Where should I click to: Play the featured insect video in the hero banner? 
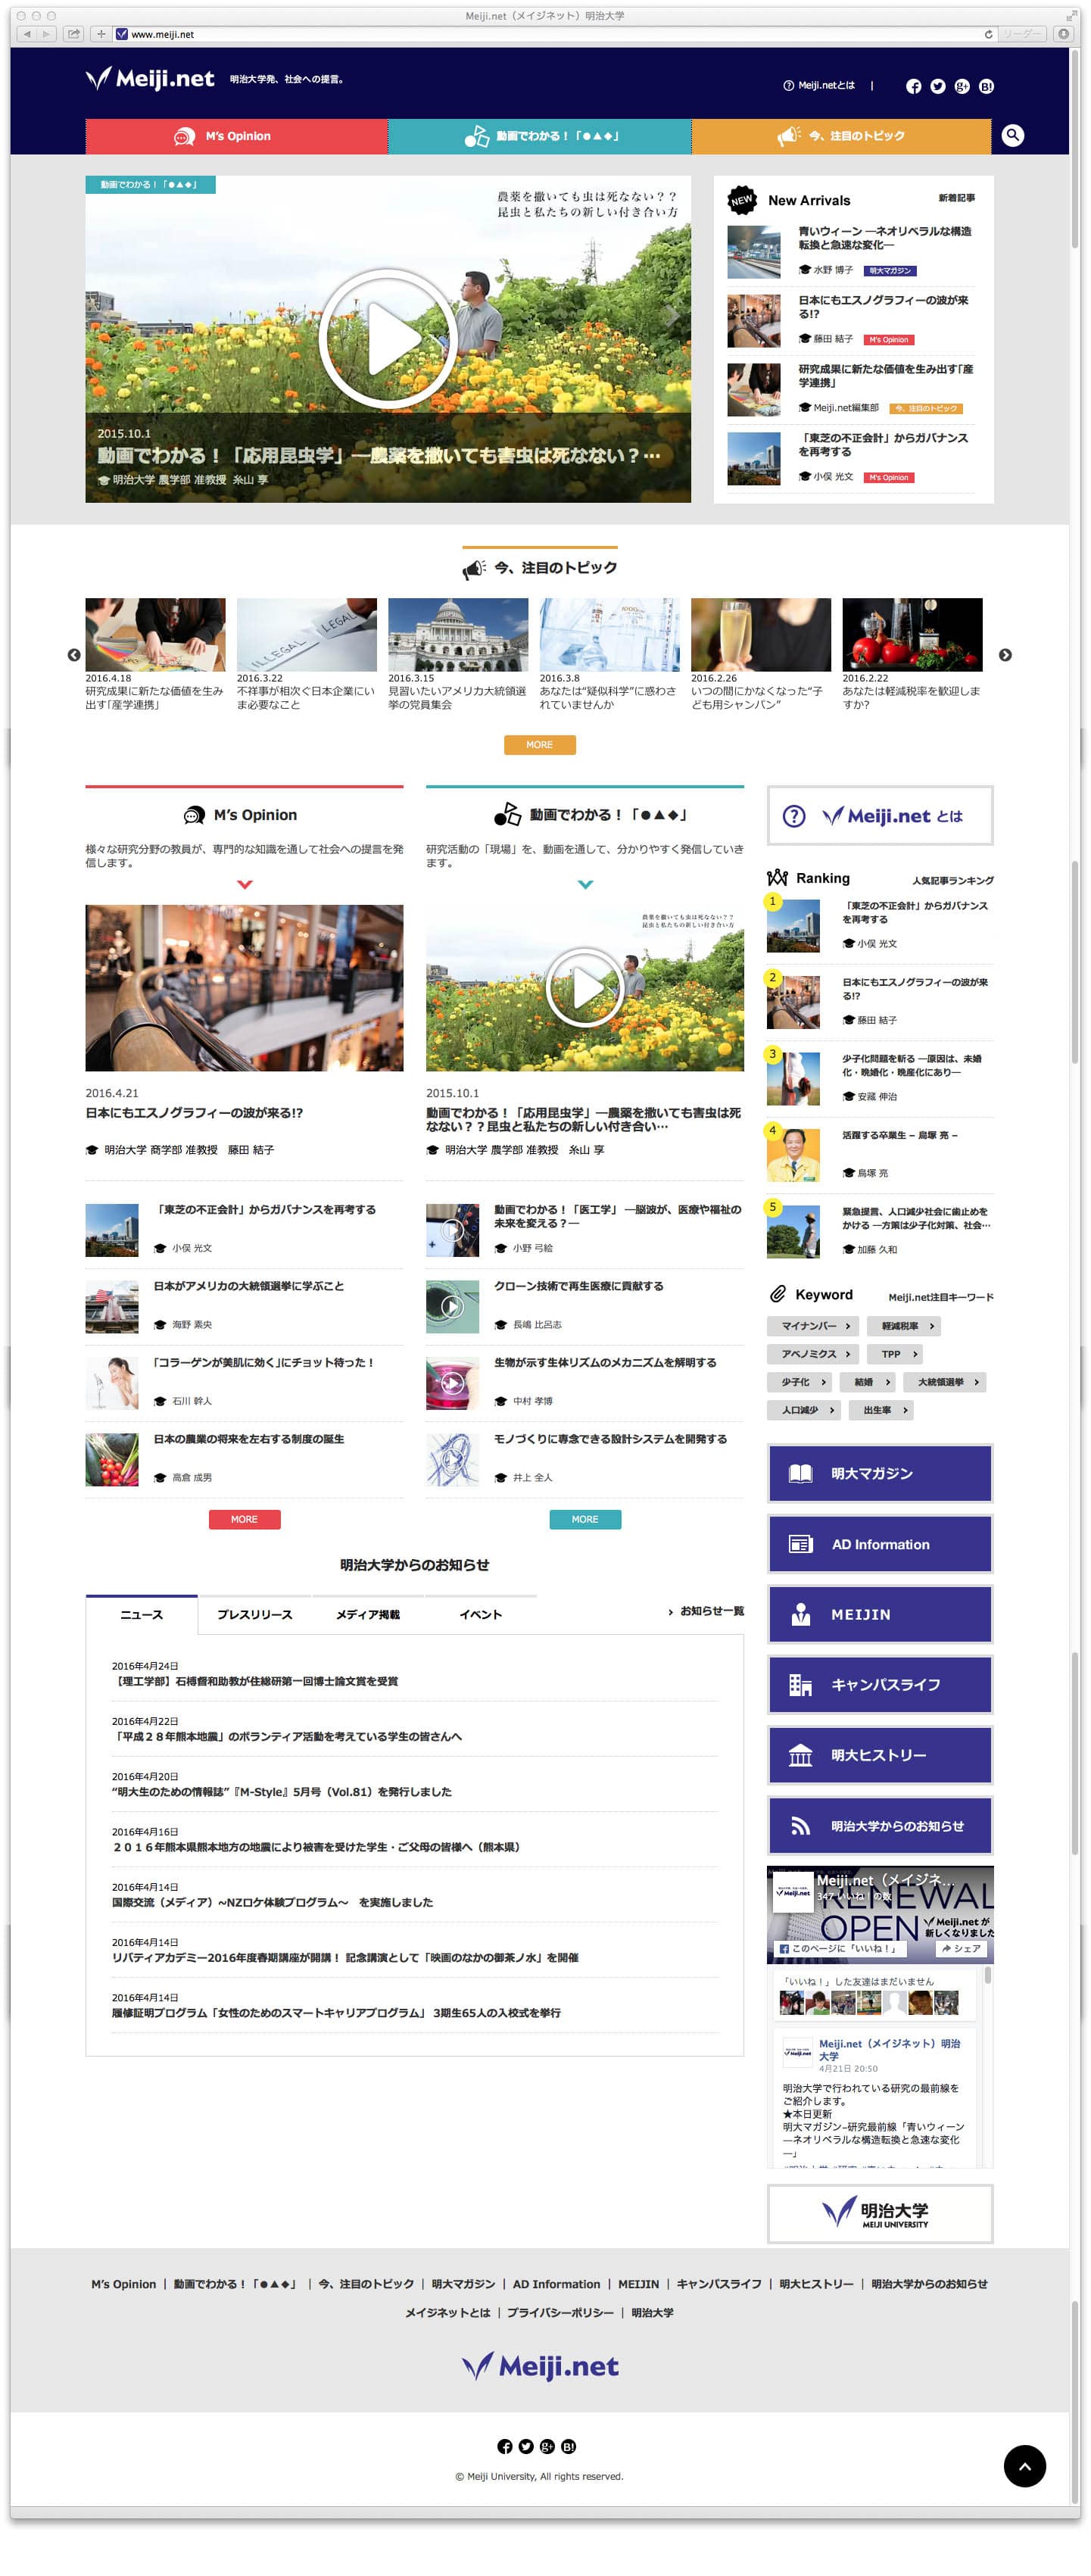pyautogui.click(x=387, y=338)
